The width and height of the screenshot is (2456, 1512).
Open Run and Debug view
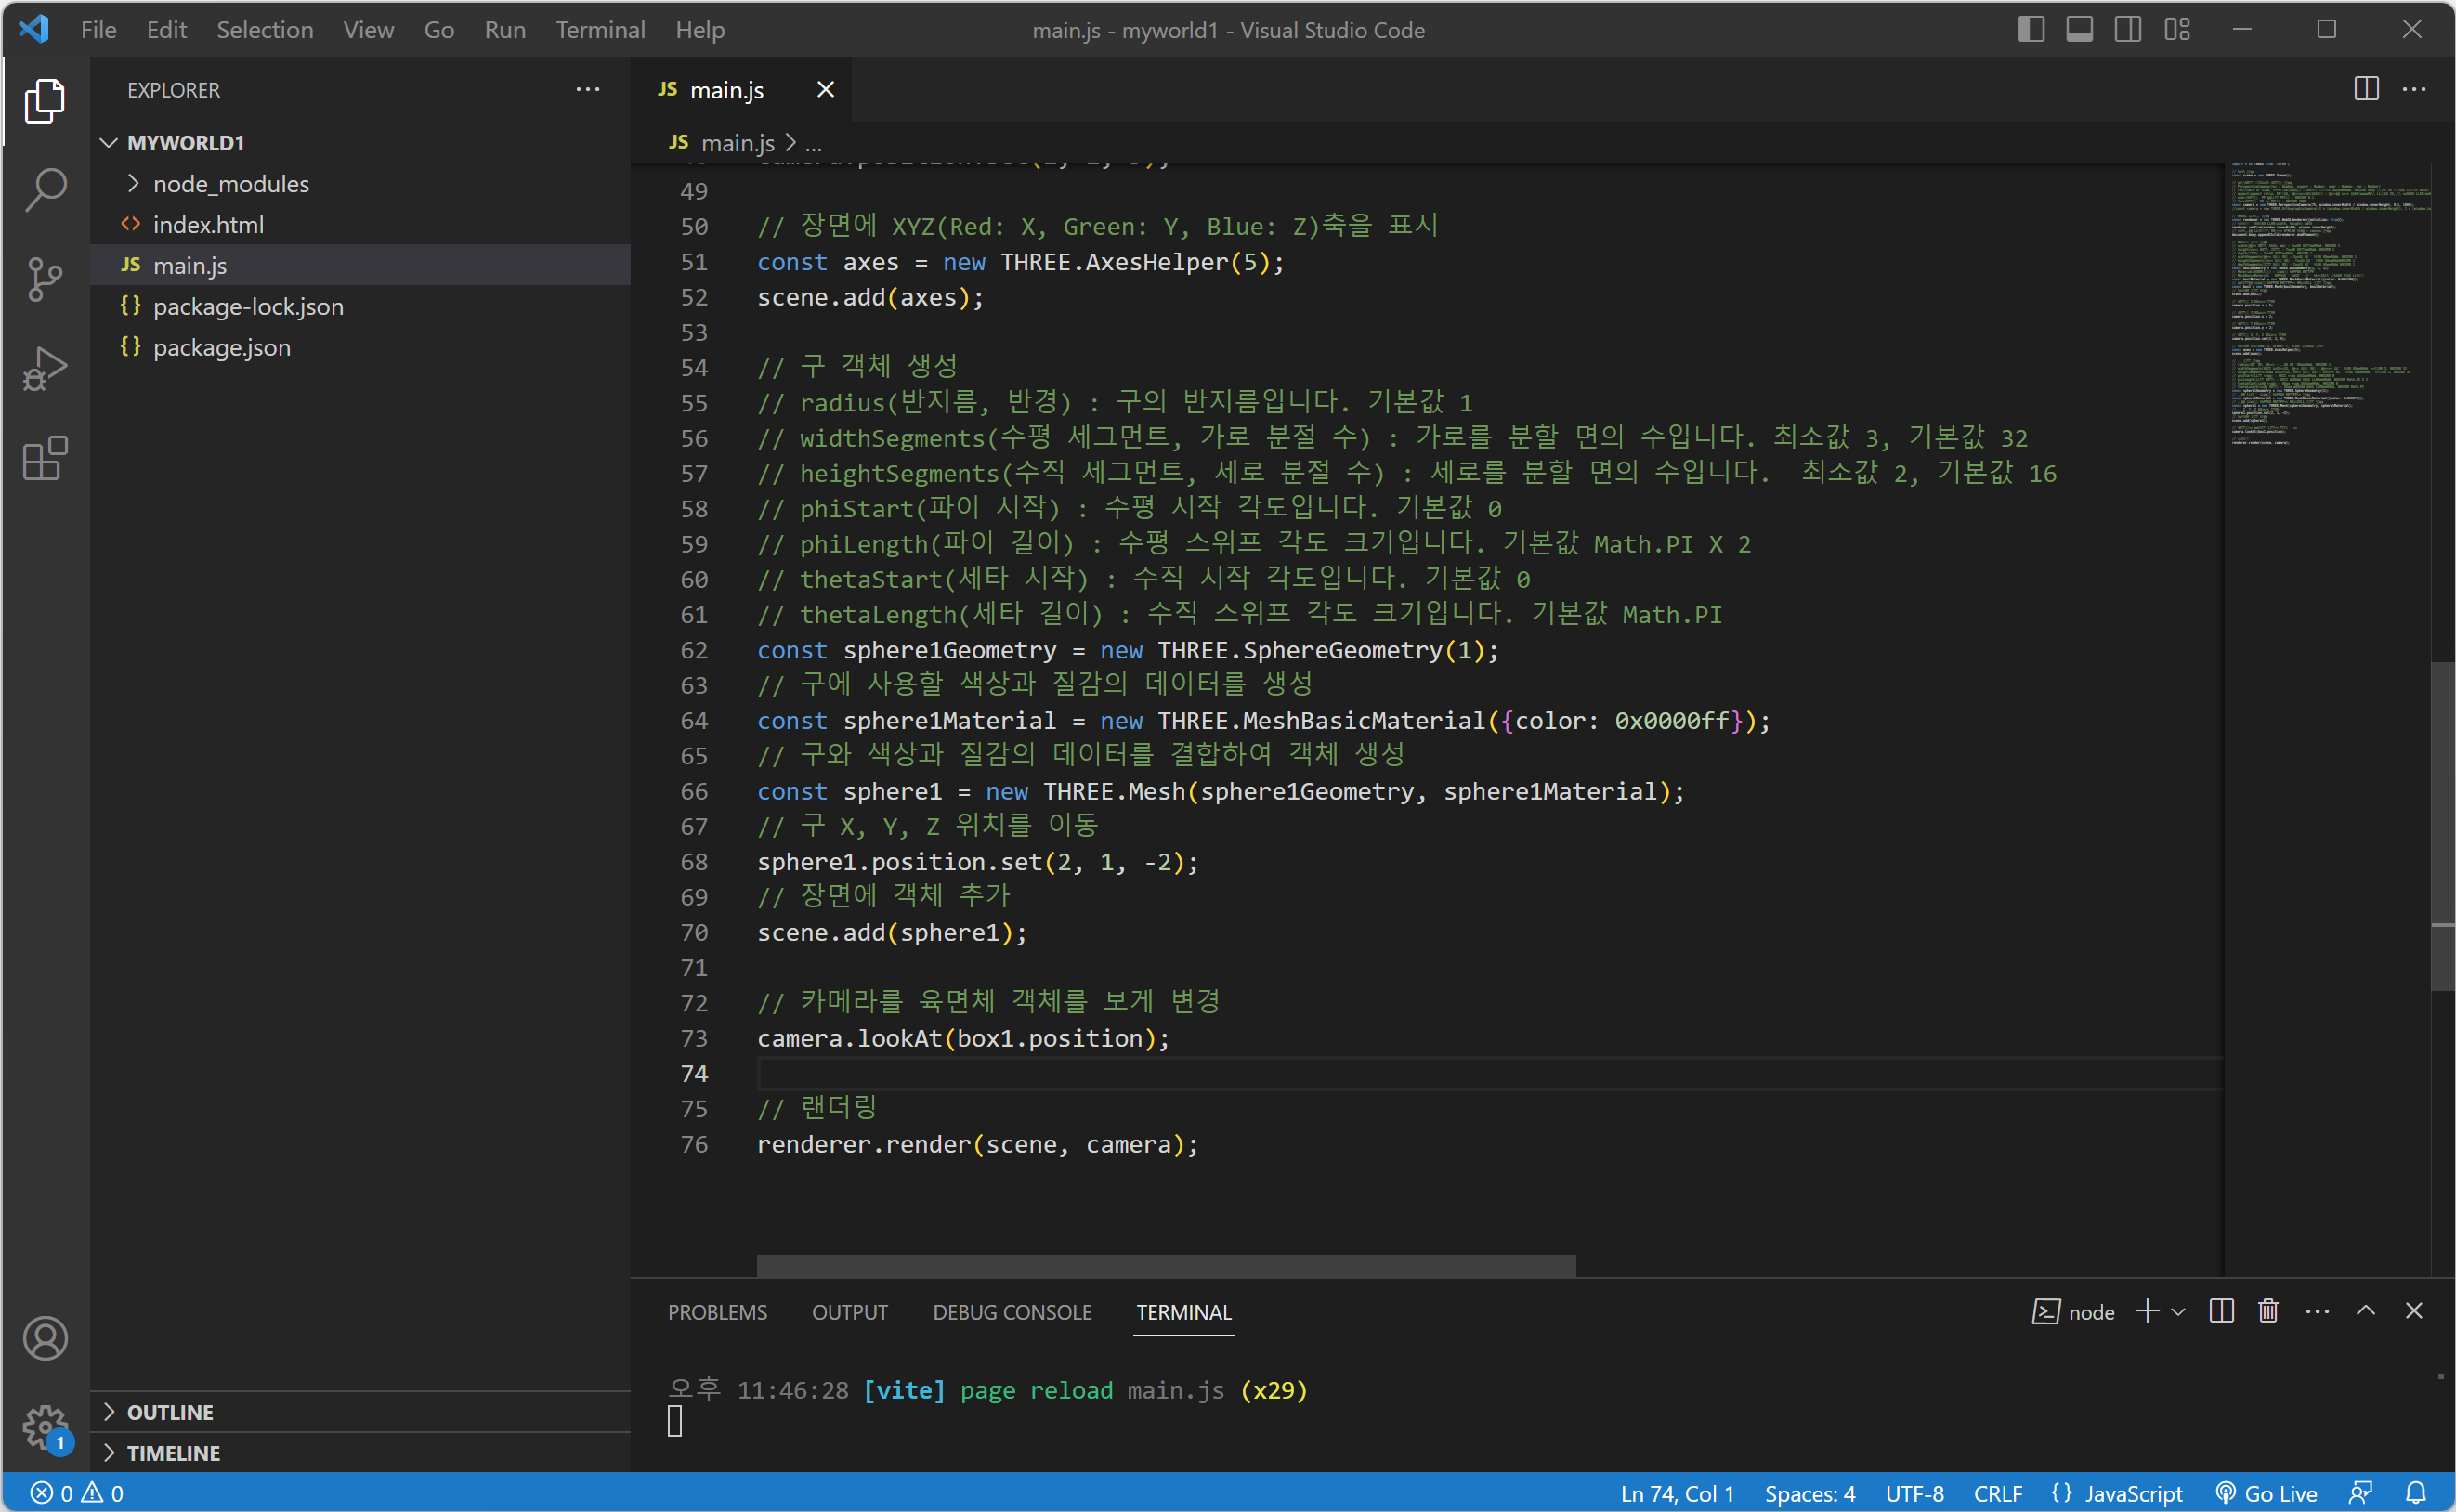tap(45, 369)
